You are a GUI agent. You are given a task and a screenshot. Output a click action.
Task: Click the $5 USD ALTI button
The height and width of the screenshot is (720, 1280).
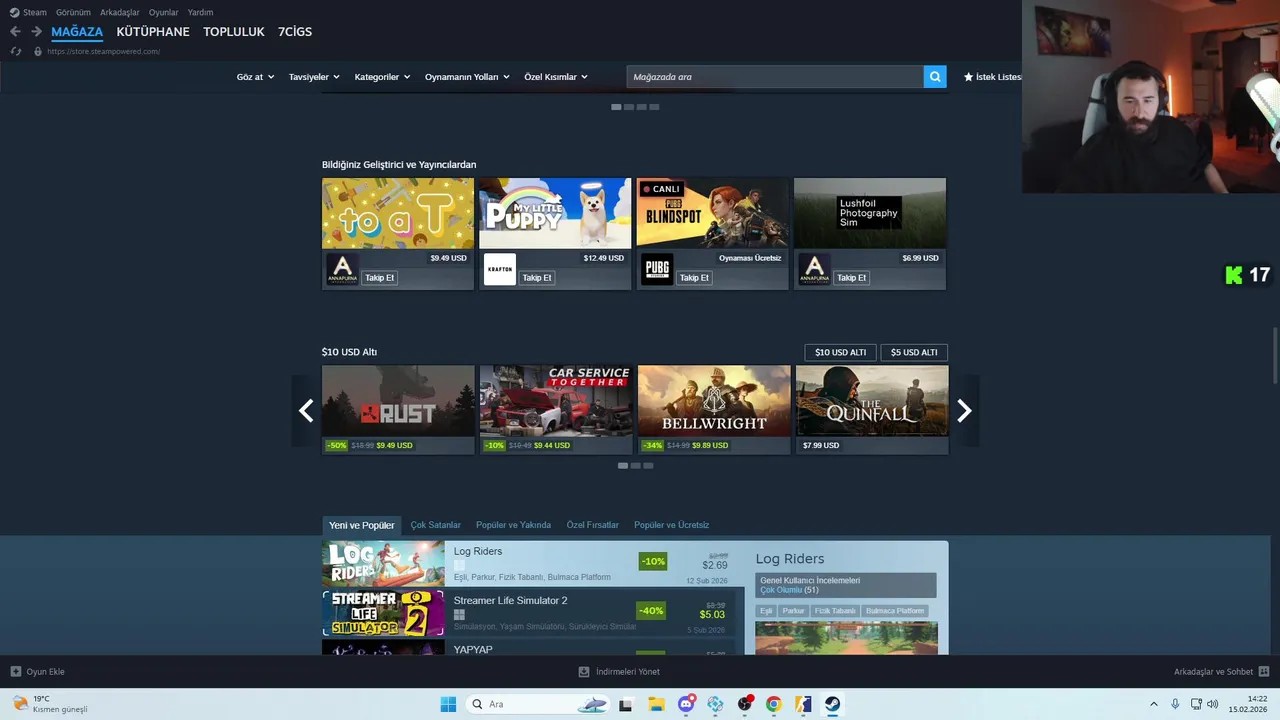coord(914,352)
